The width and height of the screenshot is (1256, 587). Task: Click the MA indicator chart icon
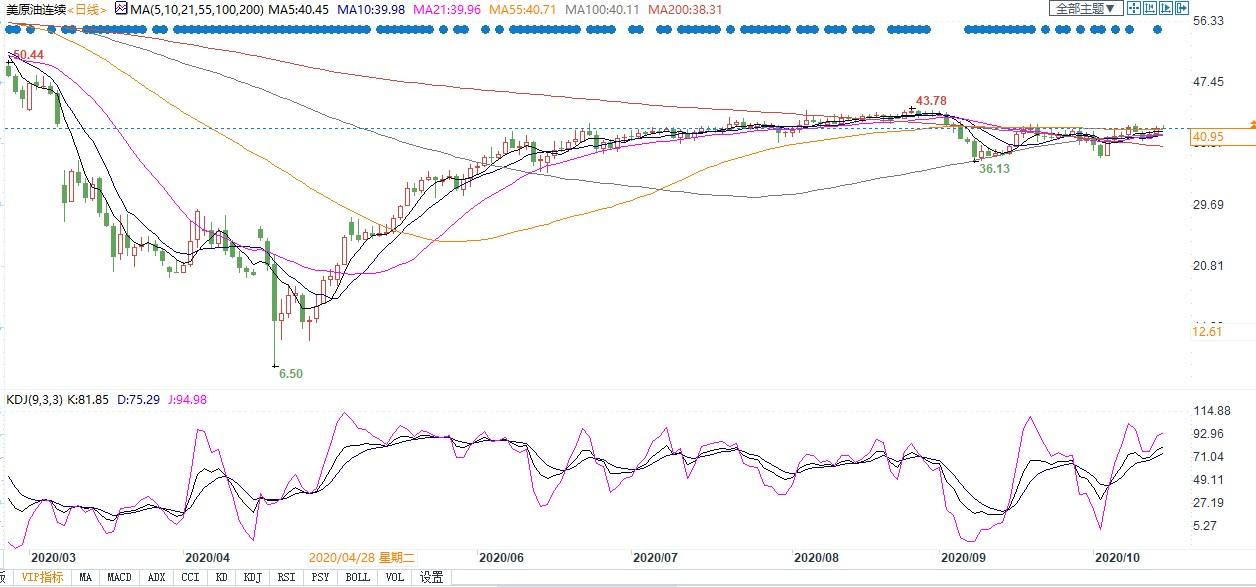click(121, 9)
